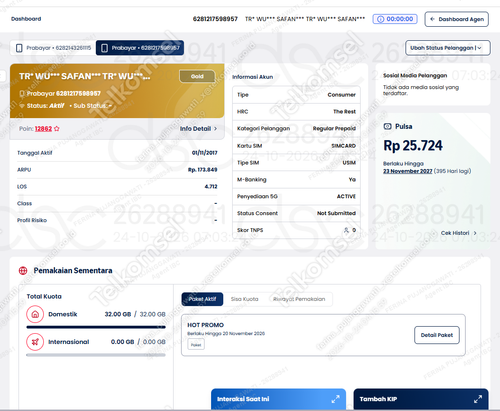The height and width of the screenshot is (411, 500).
Task: Click the Tipe value Consumer
Action: [x=341, y=95]
